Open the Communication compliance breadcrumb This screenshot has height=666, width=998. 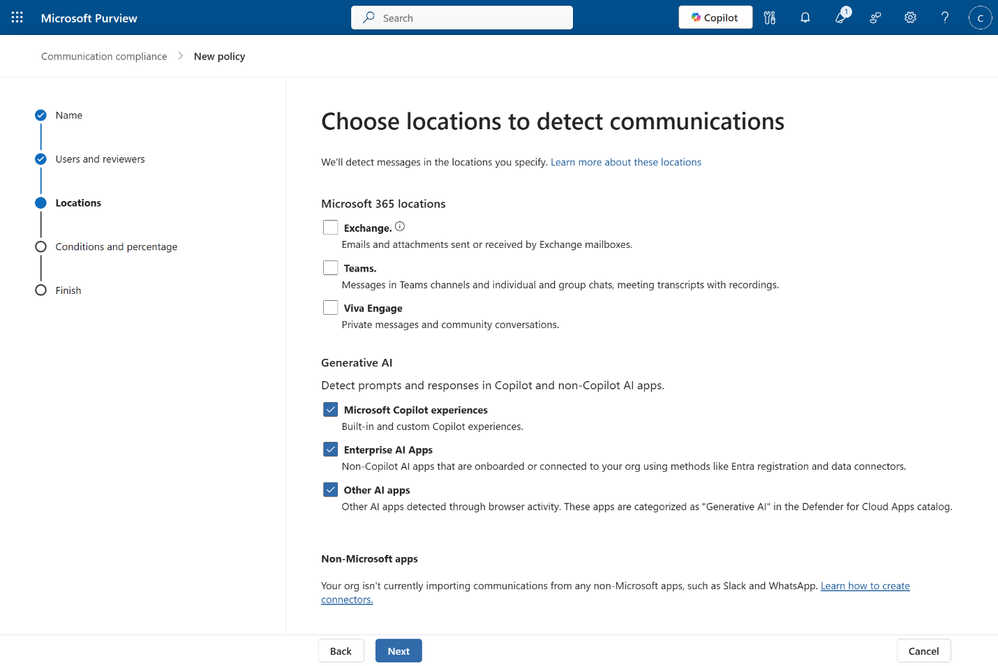pyautogui.click(x=104, y=56)
